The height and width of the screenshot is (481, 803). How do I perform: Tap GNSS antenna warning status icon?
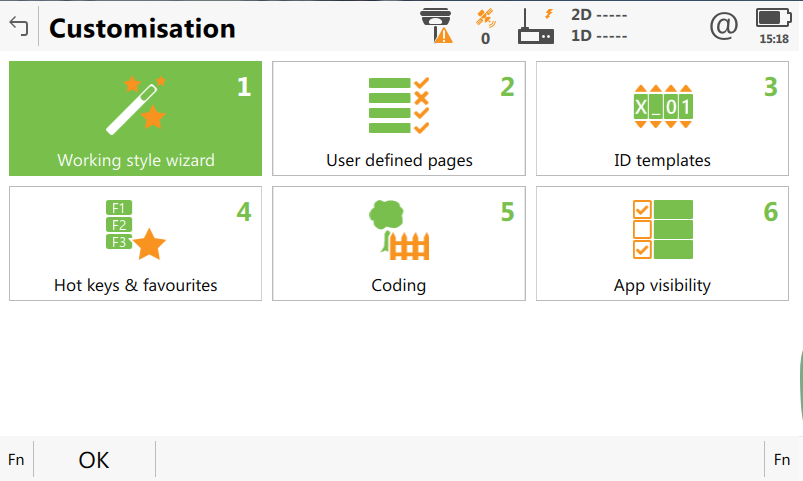pyautogui.click(x=437, y=26)
